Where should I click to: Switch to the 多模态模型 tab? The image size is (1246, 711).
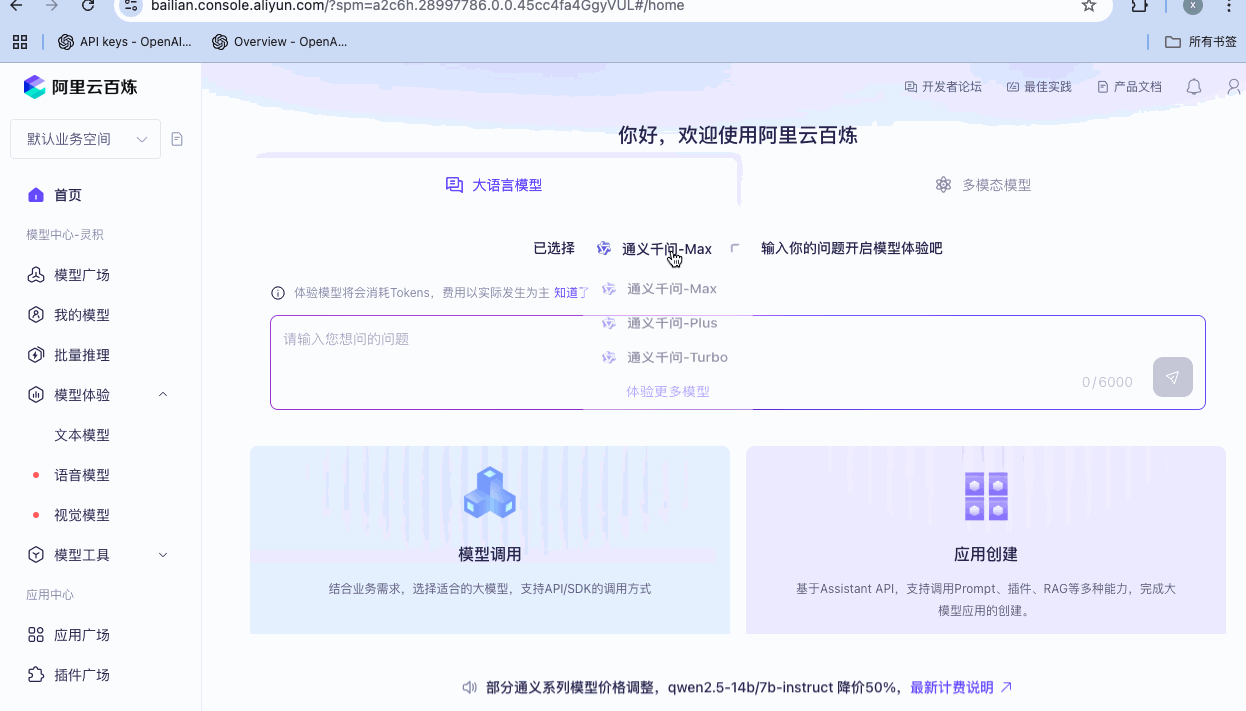pyautogui.click(x=983, y=185)
